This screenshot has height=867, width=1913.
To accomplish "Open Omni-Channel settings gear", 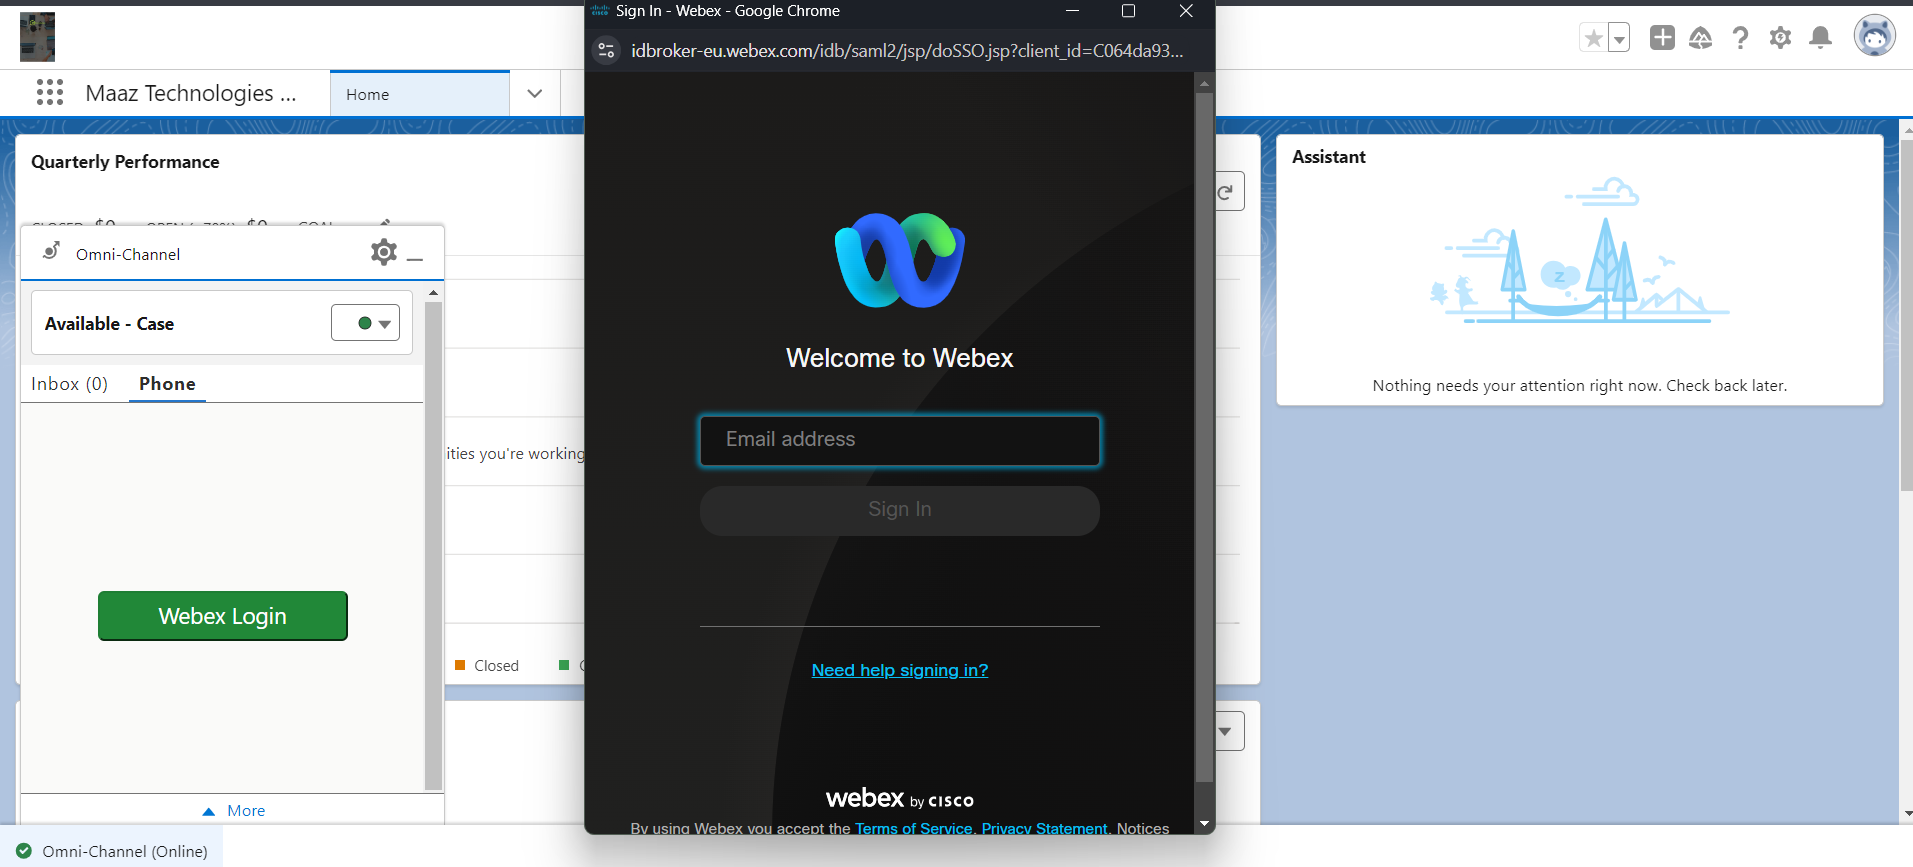I will 384,252.
